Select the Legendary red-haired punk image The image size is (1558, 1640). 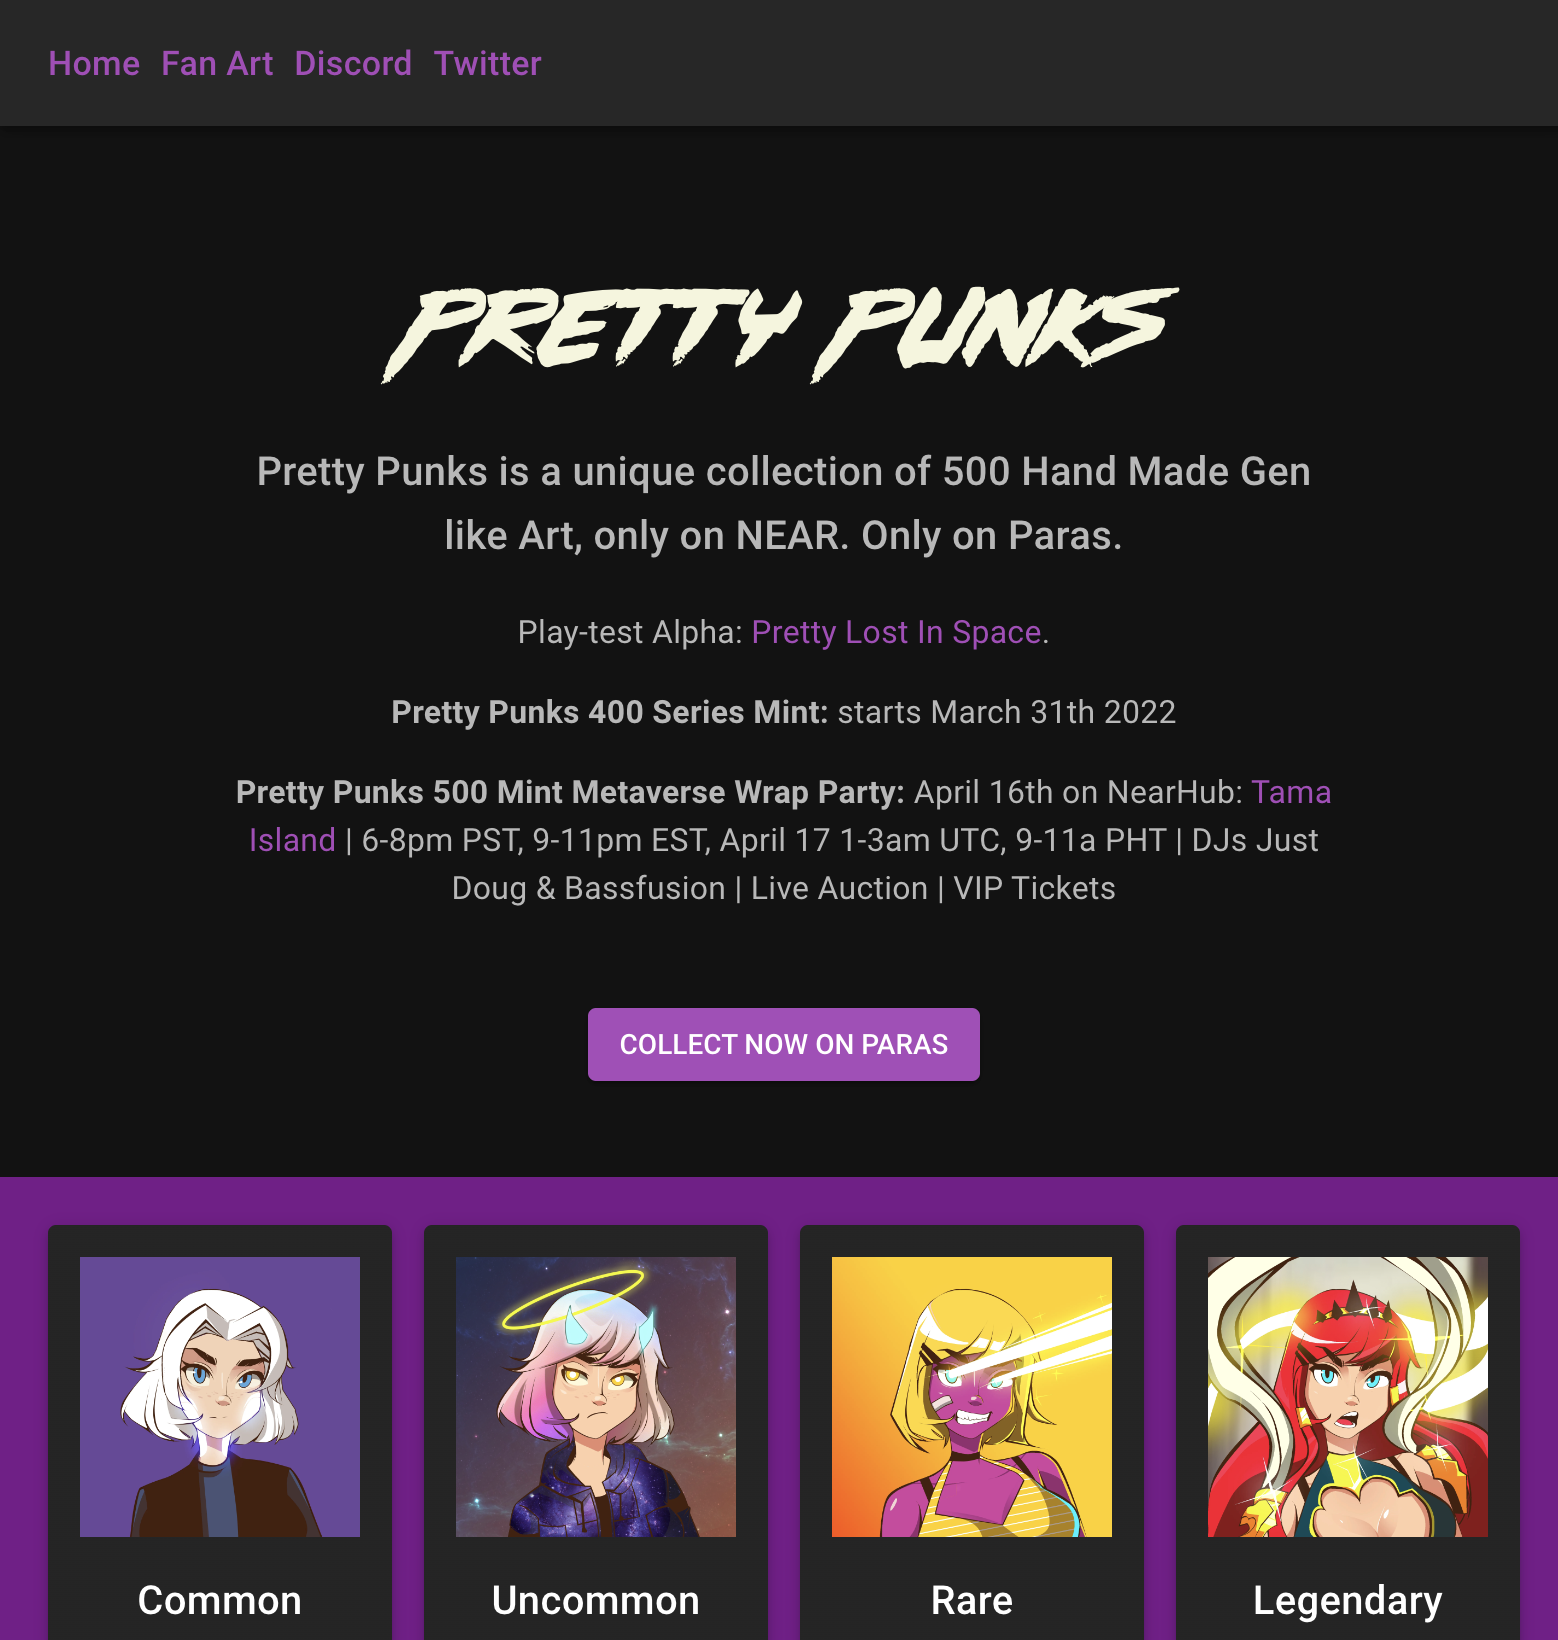(1348, 1397)
